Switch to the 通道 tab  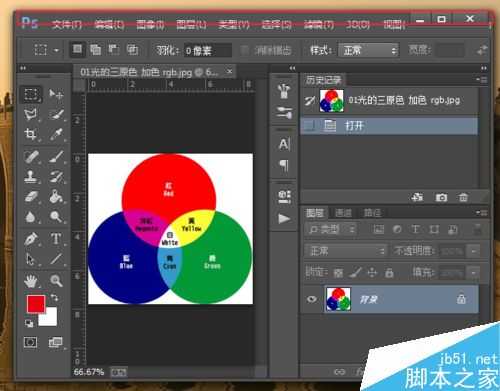point(343,213)
